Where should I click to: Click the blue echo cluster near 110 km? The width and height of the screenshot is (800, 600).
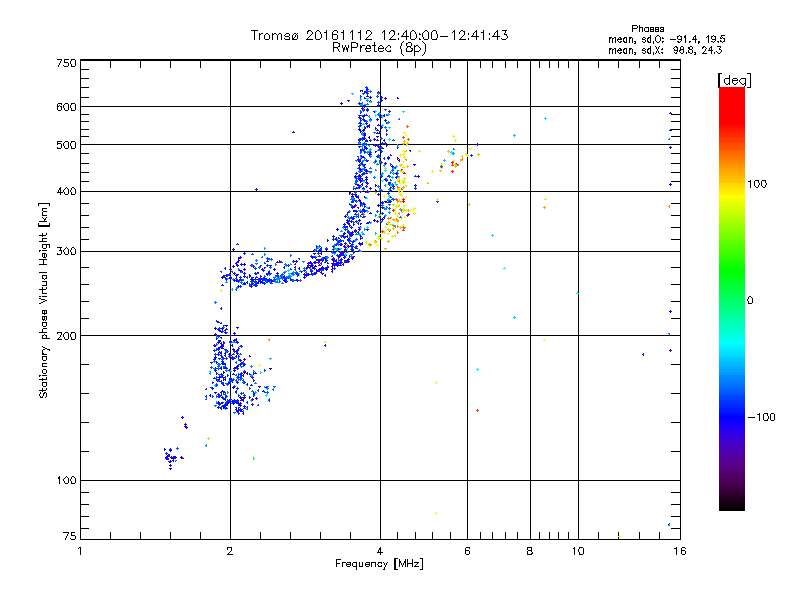(x=172, y=457)
